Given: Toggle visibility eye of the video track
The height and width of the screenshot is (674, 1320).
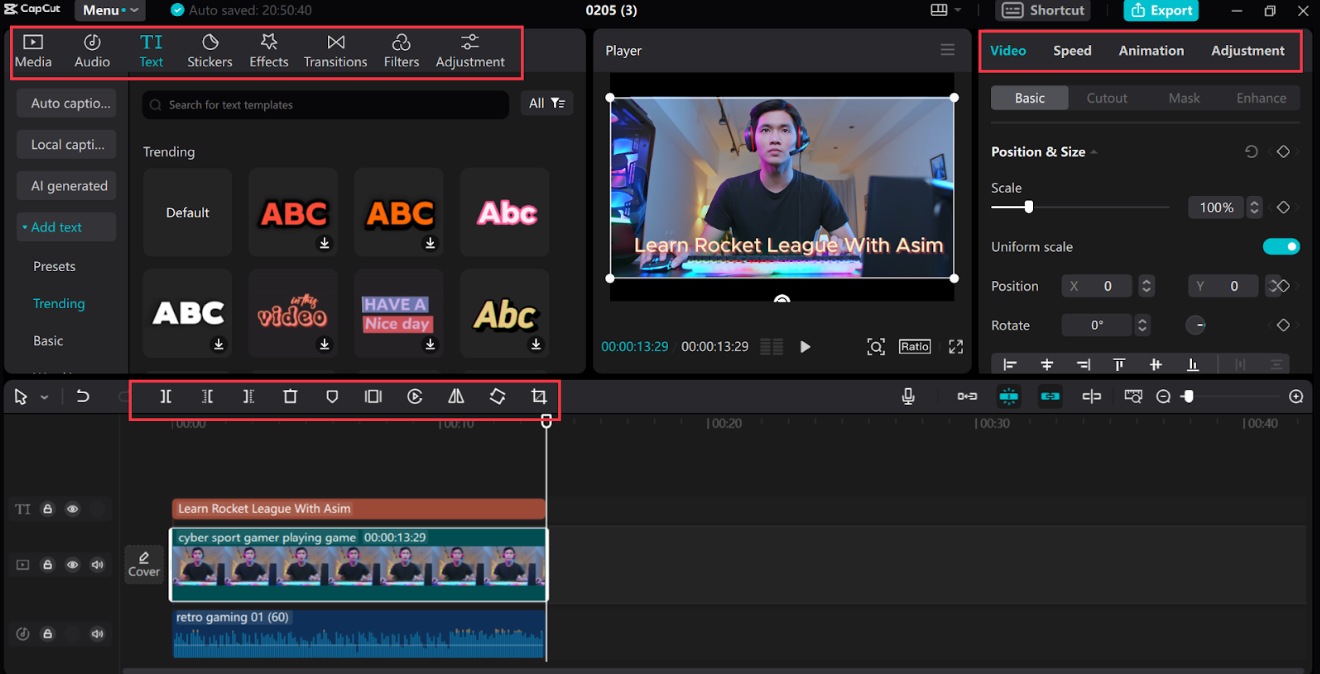Looking at the screenshot, I should (x=72, y=565).
